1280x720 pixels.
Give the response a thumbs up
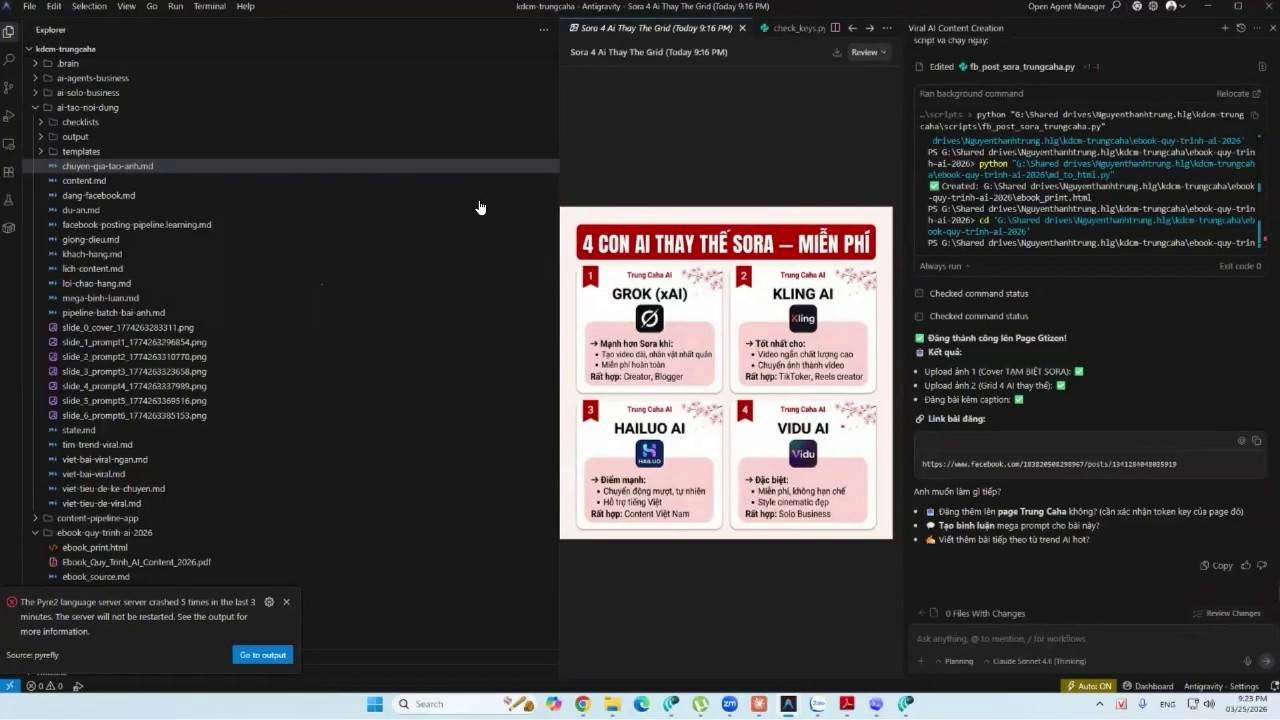click(x=1245, y=565)
